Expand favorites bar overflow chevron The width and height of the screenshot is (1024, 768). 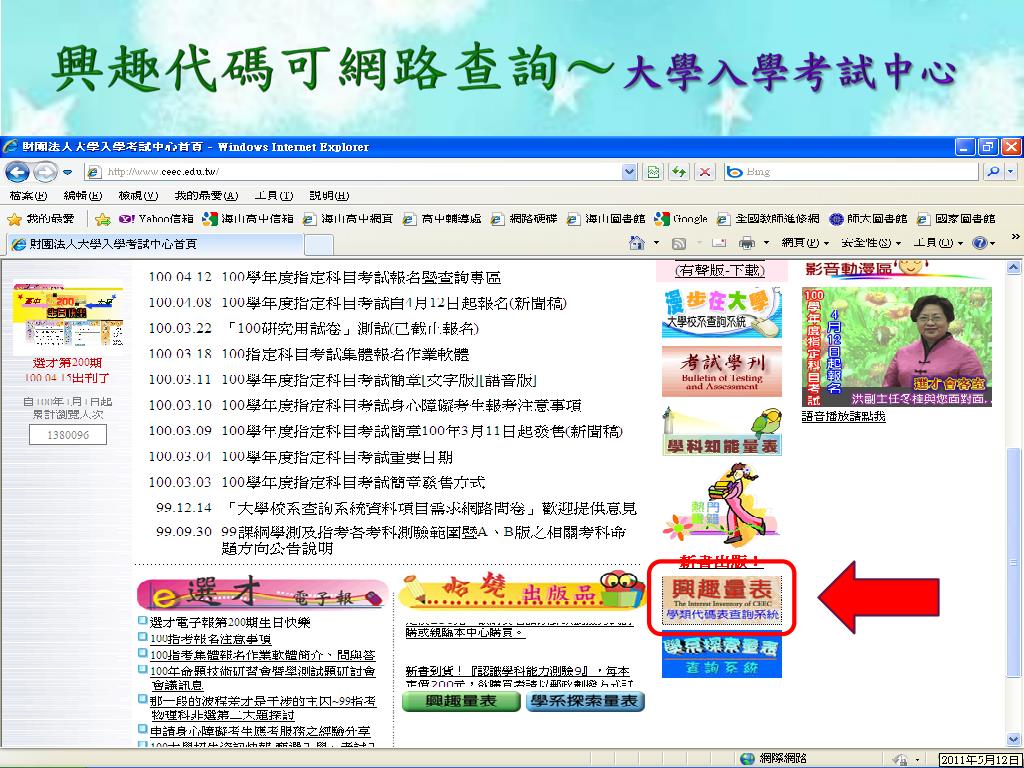pos(1015,236)
